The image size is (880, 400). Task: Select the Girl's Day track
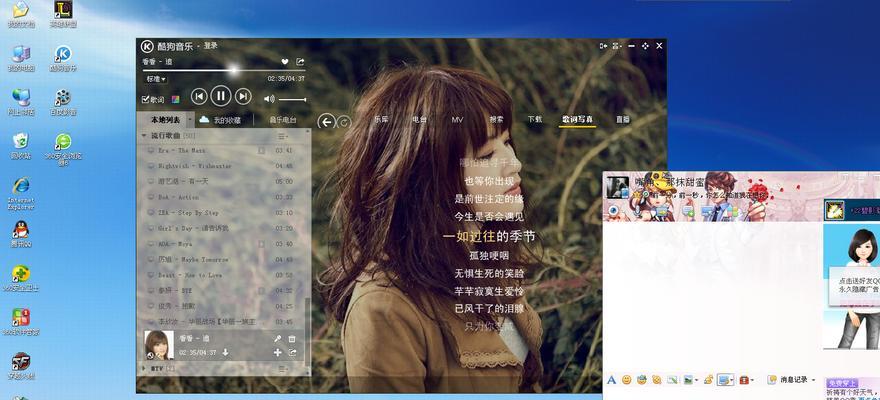pyautogui.click(x=222, y=228)
